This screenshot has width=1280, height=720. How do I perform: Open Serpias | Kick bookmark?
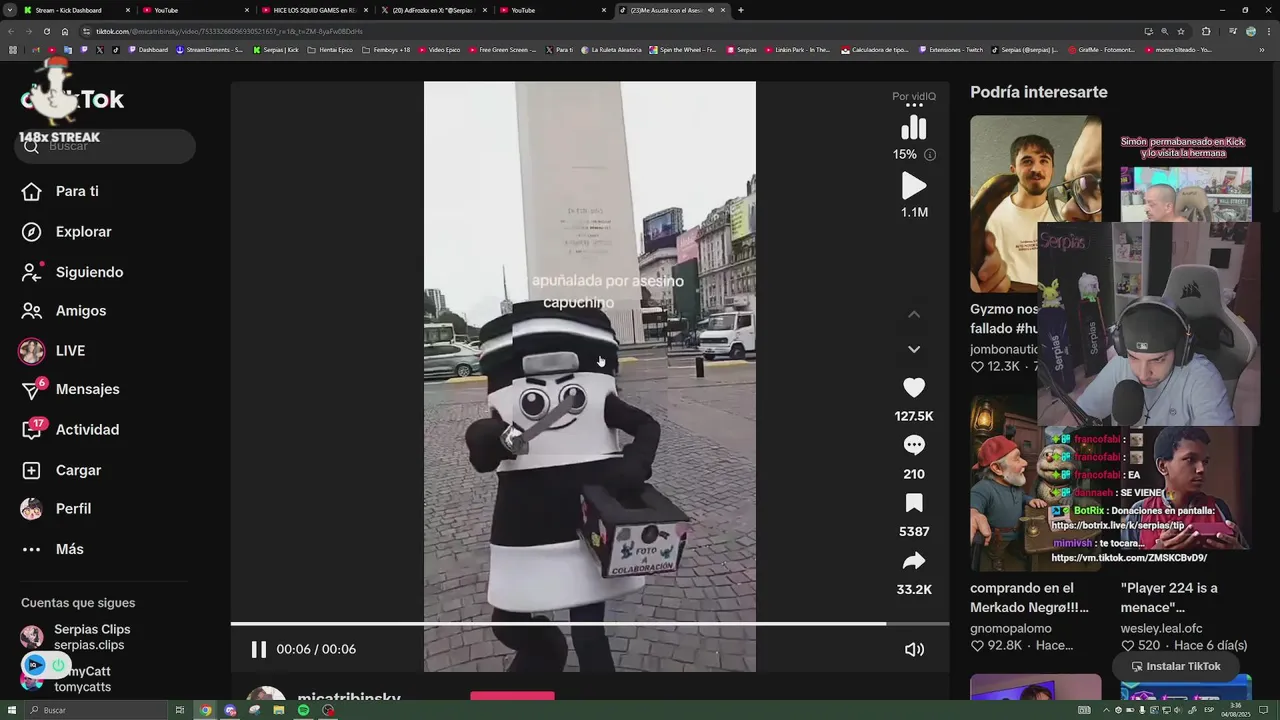[x=276, y=49]
